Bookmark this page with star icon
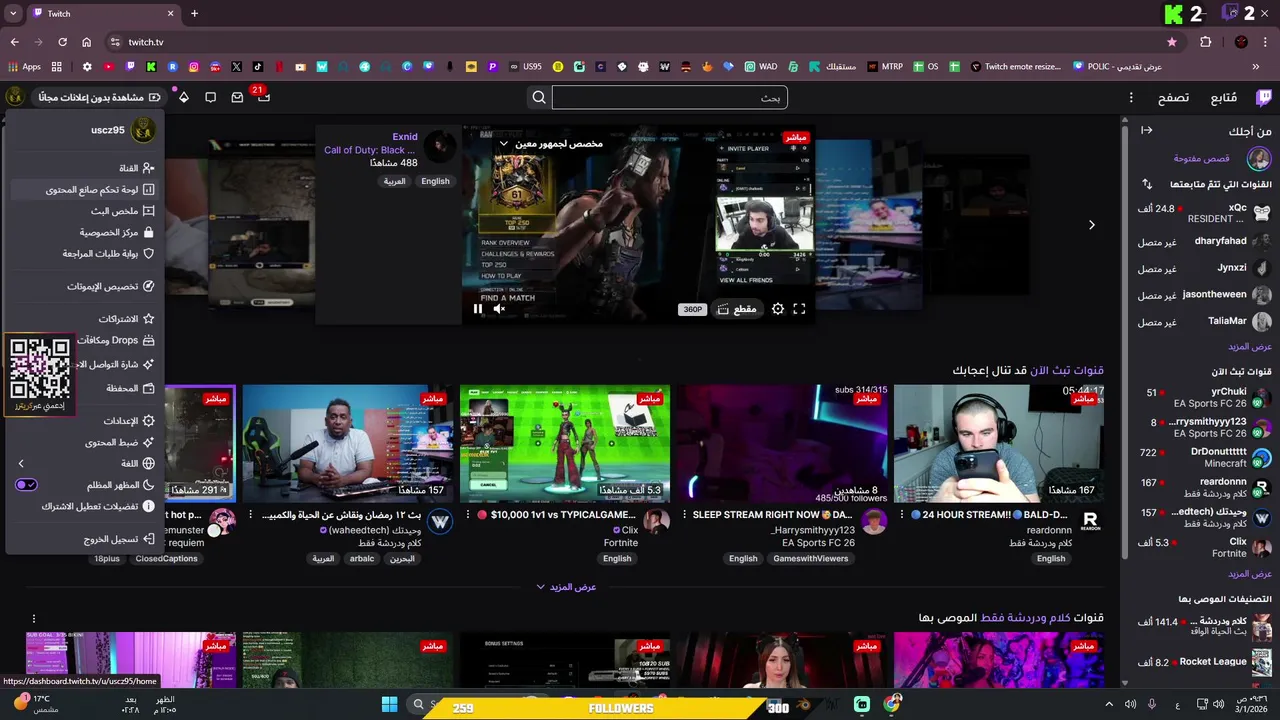Screen dimensions: 1280x720 [x=1172, y=42]
